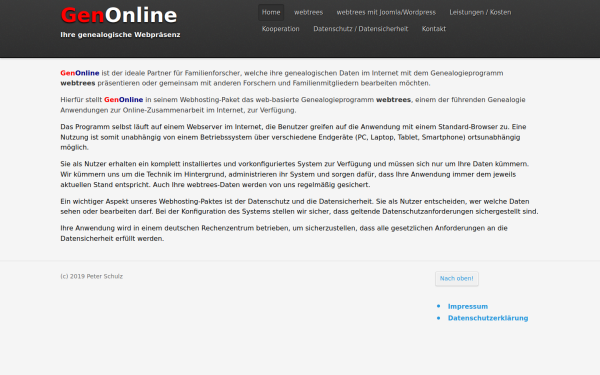Click the bold word webtrees after 'Genealogieprogramm'
Viewport: 600px width, 375px height.
(x=393, y=100)
